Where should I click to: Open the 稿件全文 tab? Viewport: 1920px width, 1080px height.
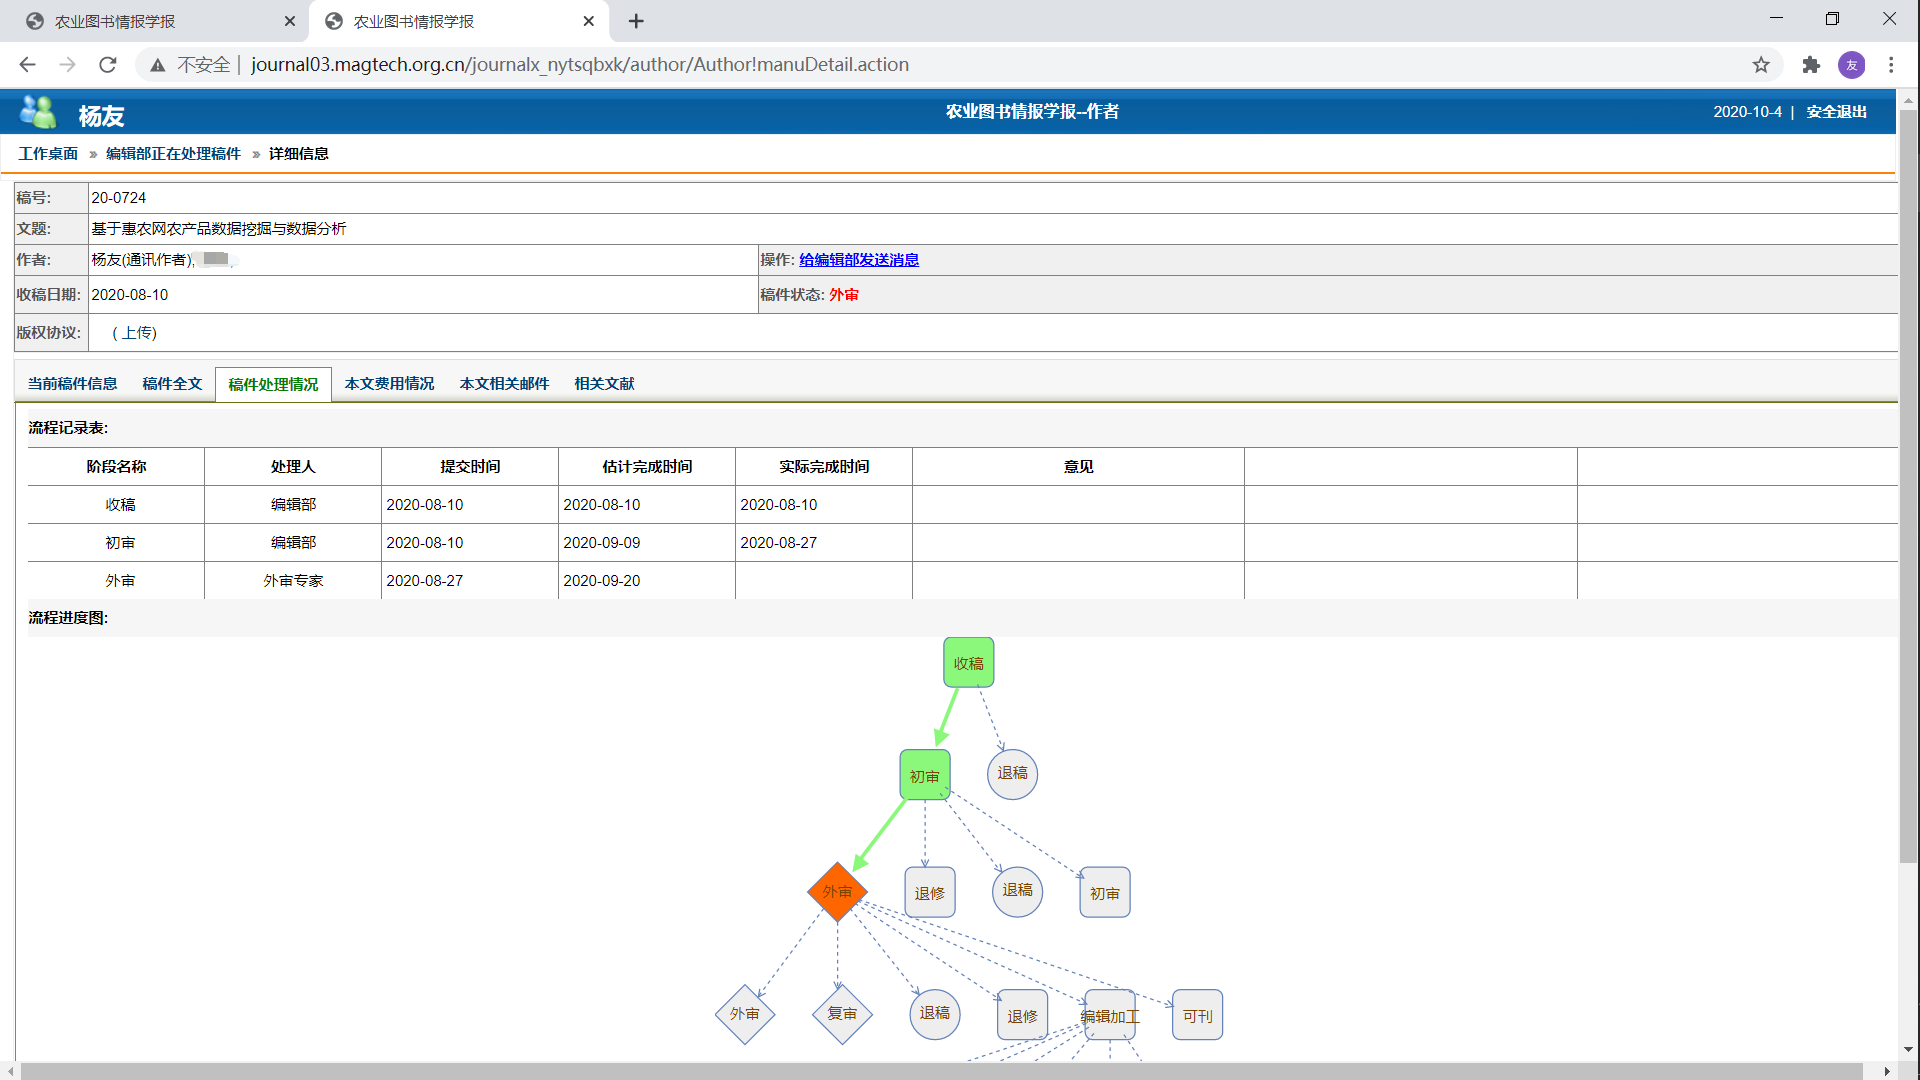(x=172, y=384)
